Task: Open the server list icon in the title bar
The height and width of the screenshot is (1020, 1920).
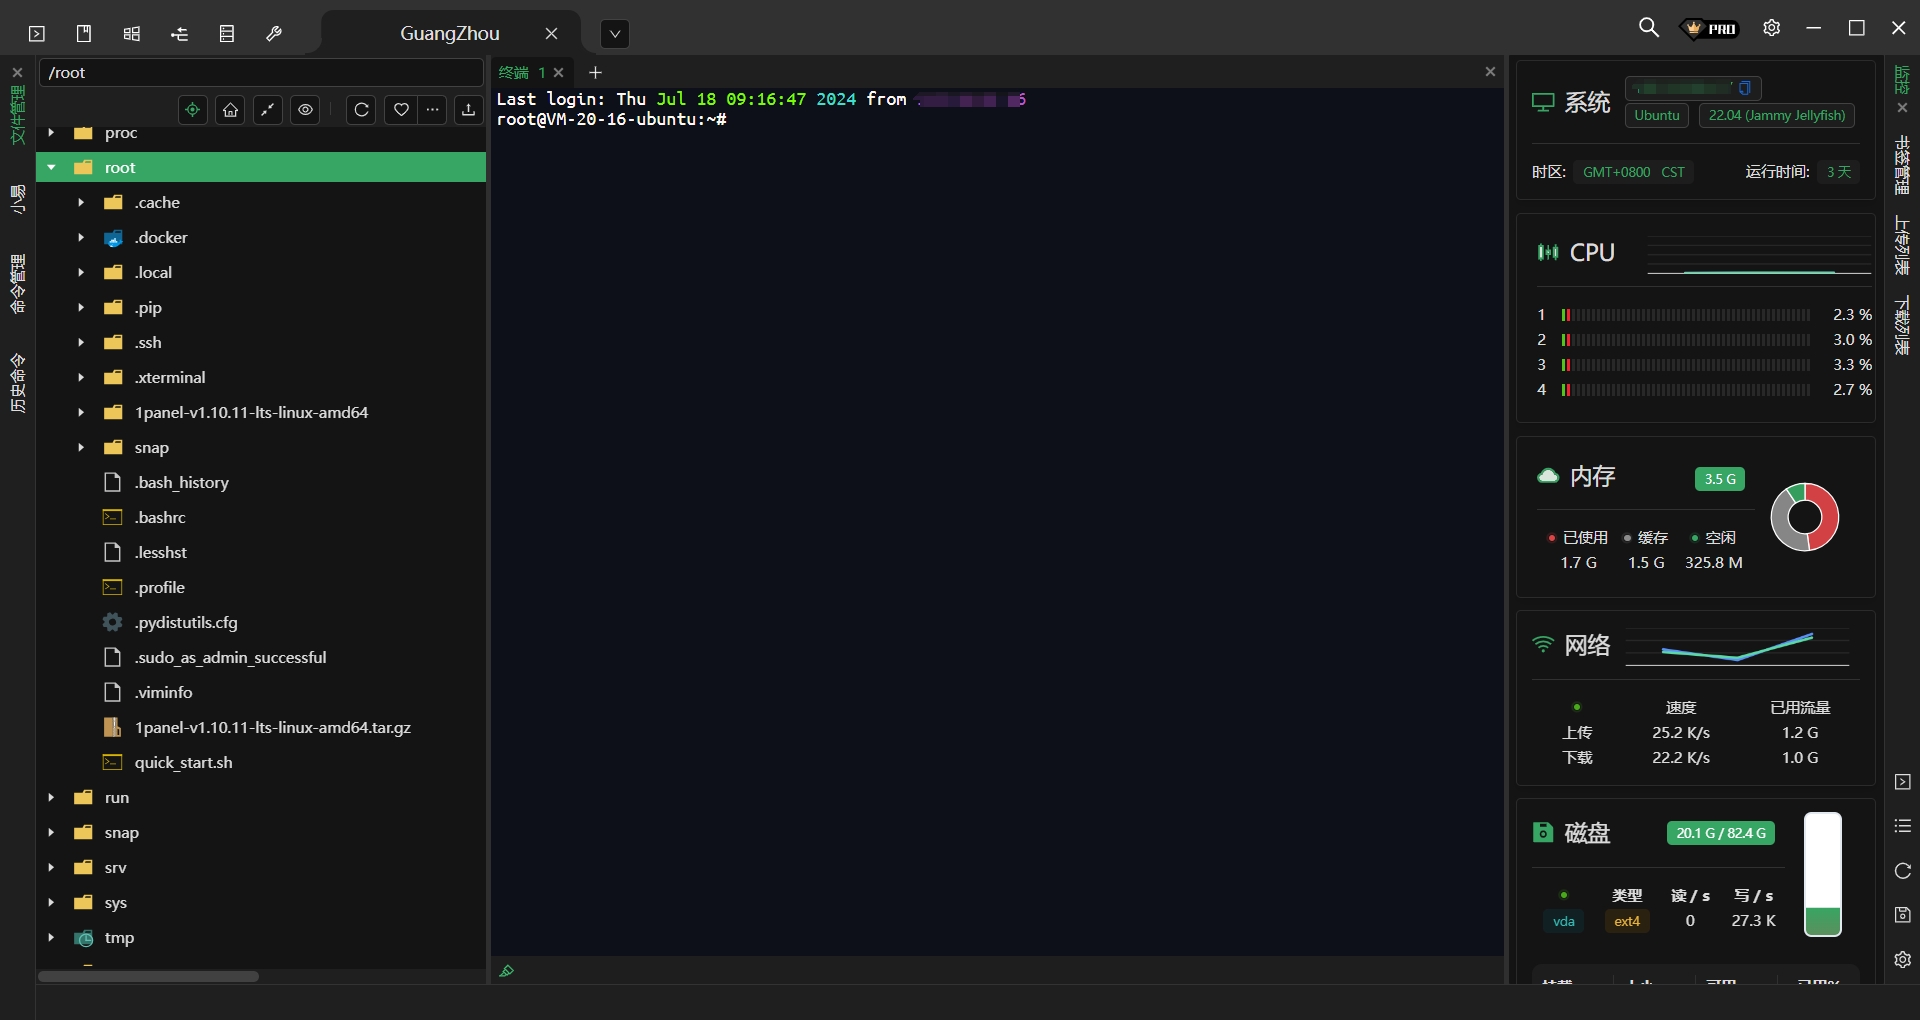Action: coord(227,33)
